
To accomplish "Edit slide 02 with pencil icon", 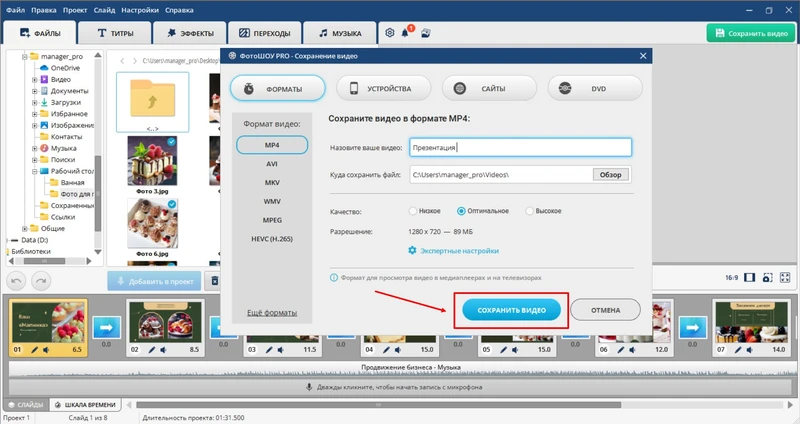I will [152, 350].
